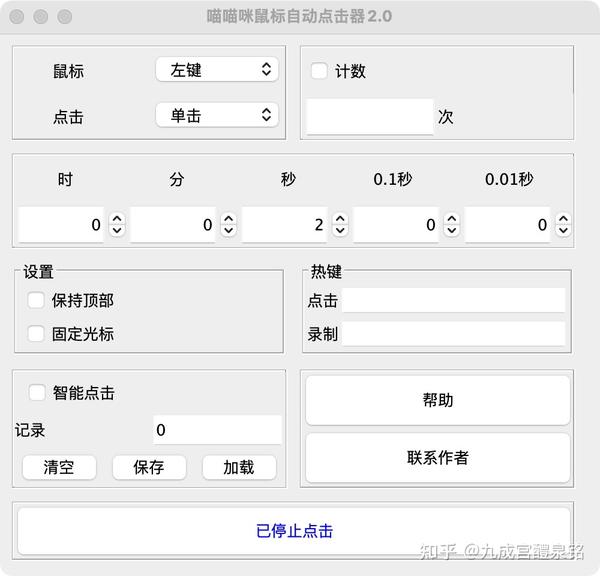Viewport: 600px width, 576px height.
Task: Decrease the 时 hours stepper
Action: (x=117, y=230)
